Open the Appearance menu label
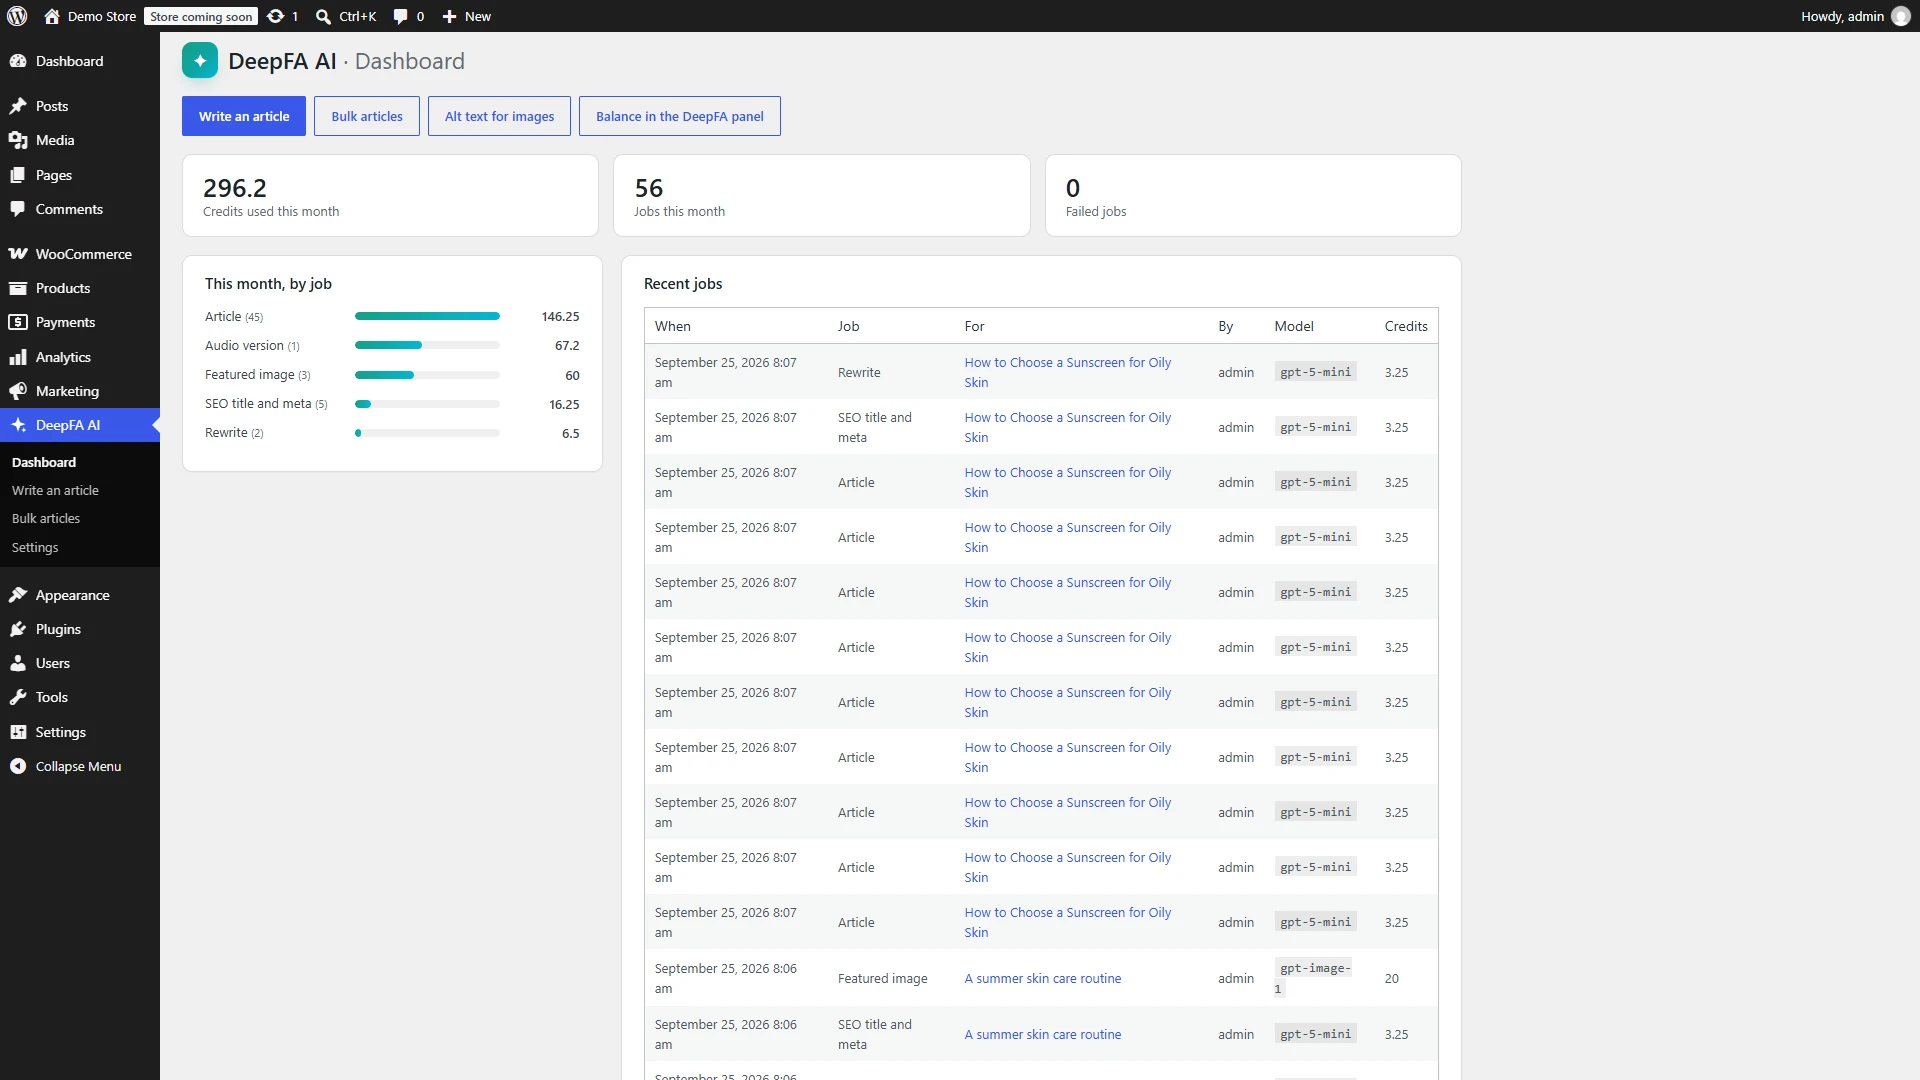1920x1080 pixels. 73,595
